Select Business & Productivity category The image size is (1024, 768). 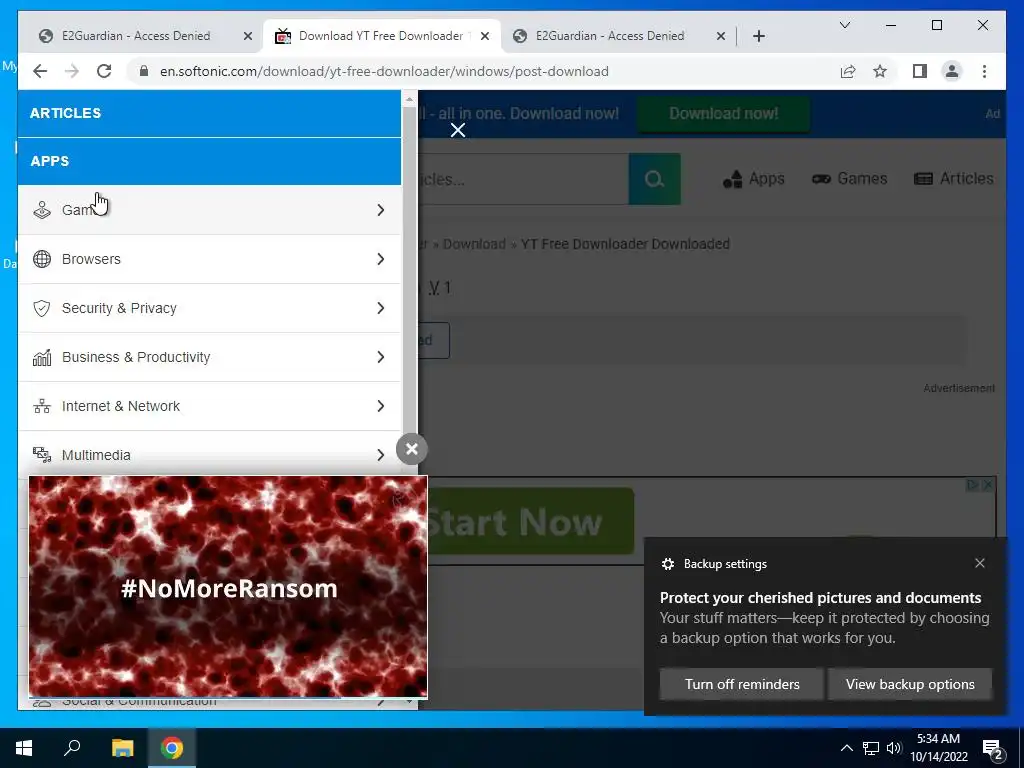(209, 357)
